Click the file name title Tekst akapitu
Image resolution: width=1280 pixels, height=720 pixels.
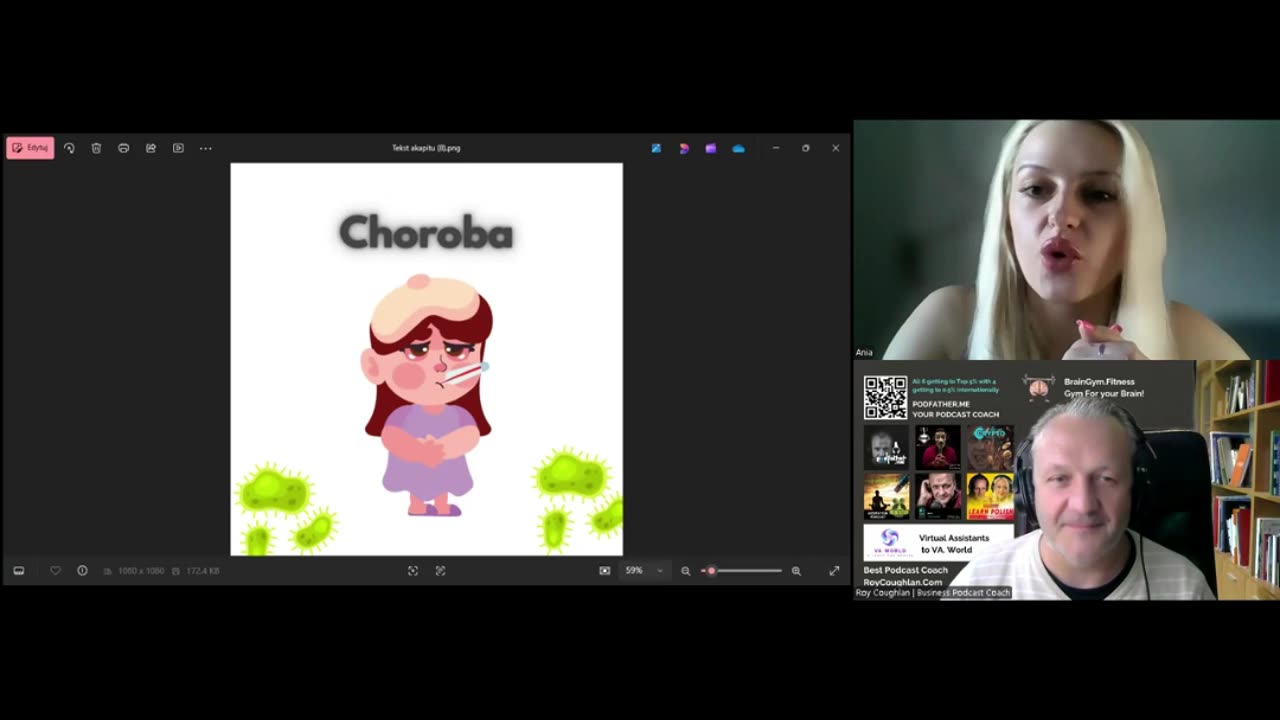pyautogui.click(x=426, y=148)
